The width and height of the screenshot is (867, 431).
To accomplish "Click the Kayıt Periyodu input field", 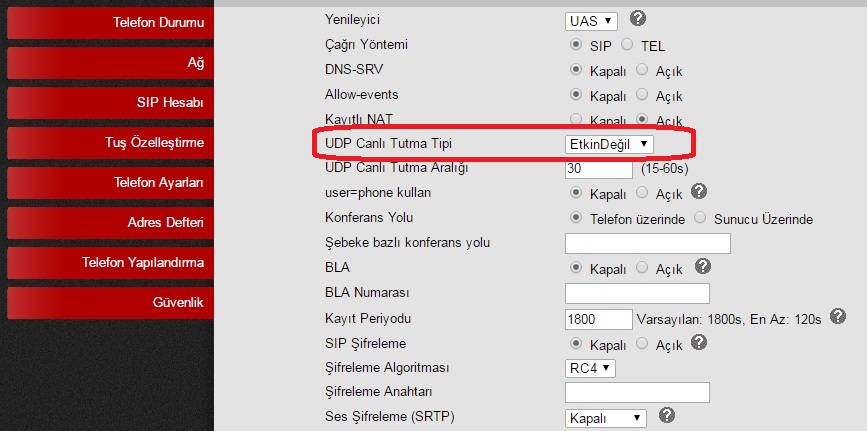I will pyautogui.click(x=597, y=319).
